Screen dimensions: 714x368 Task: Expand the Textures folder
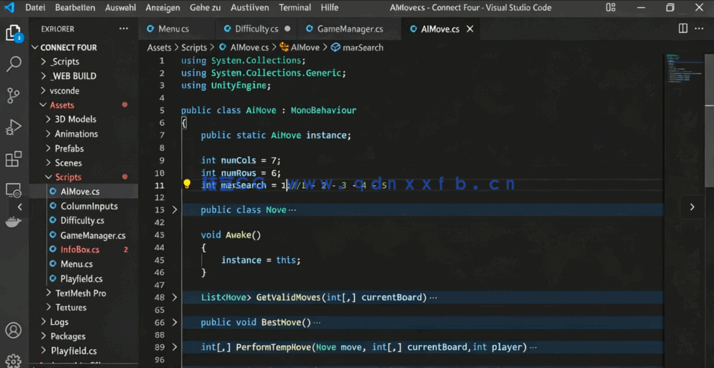83,307
